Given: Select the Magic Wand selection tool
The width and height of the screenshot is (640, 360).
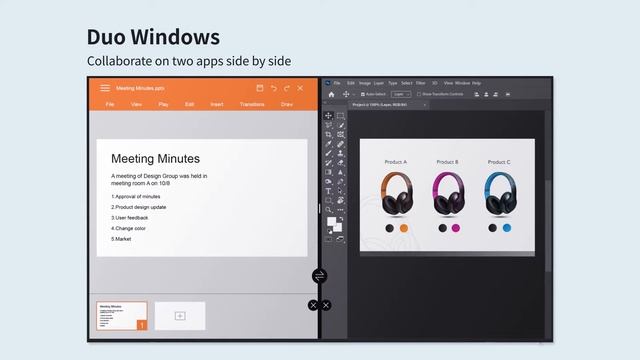Looking at the screenshot, I should pyautogui.click(x=340, y=125).
